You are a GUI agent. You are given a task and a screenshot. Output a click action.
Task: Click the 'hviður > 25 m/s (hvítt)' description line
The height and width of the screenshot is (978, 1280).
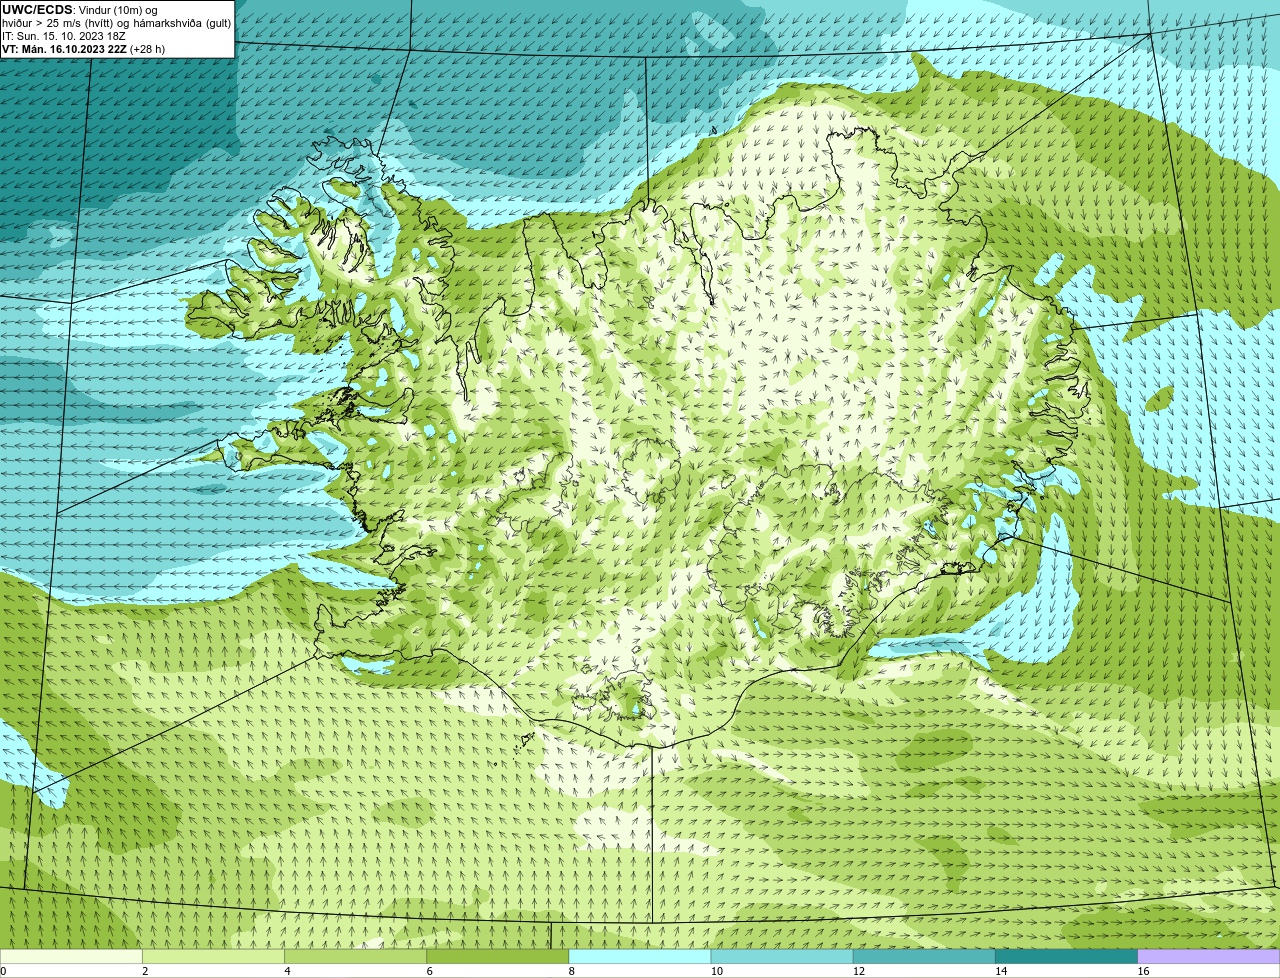click(116, 23)
